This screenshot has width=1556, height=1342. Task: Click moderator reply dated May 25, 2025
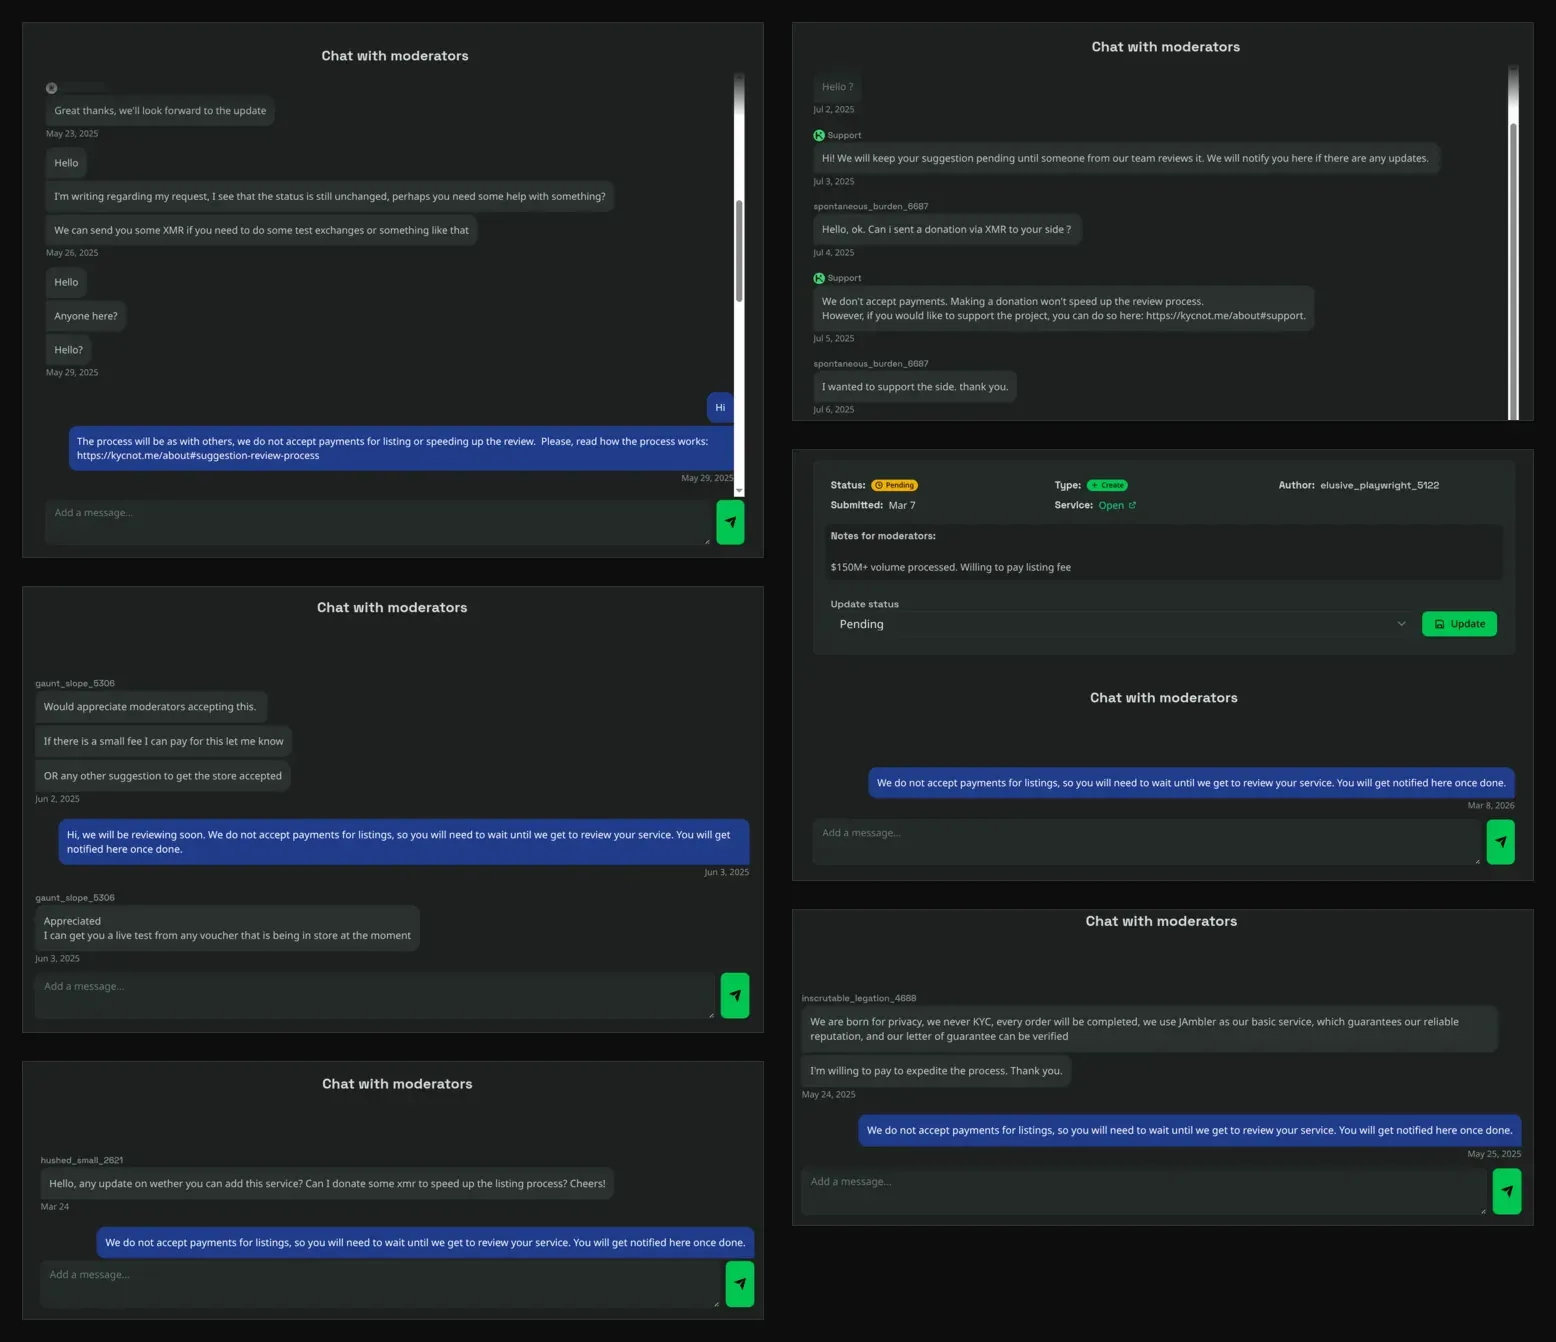pyautogui.click(x=1189, y=1130)
